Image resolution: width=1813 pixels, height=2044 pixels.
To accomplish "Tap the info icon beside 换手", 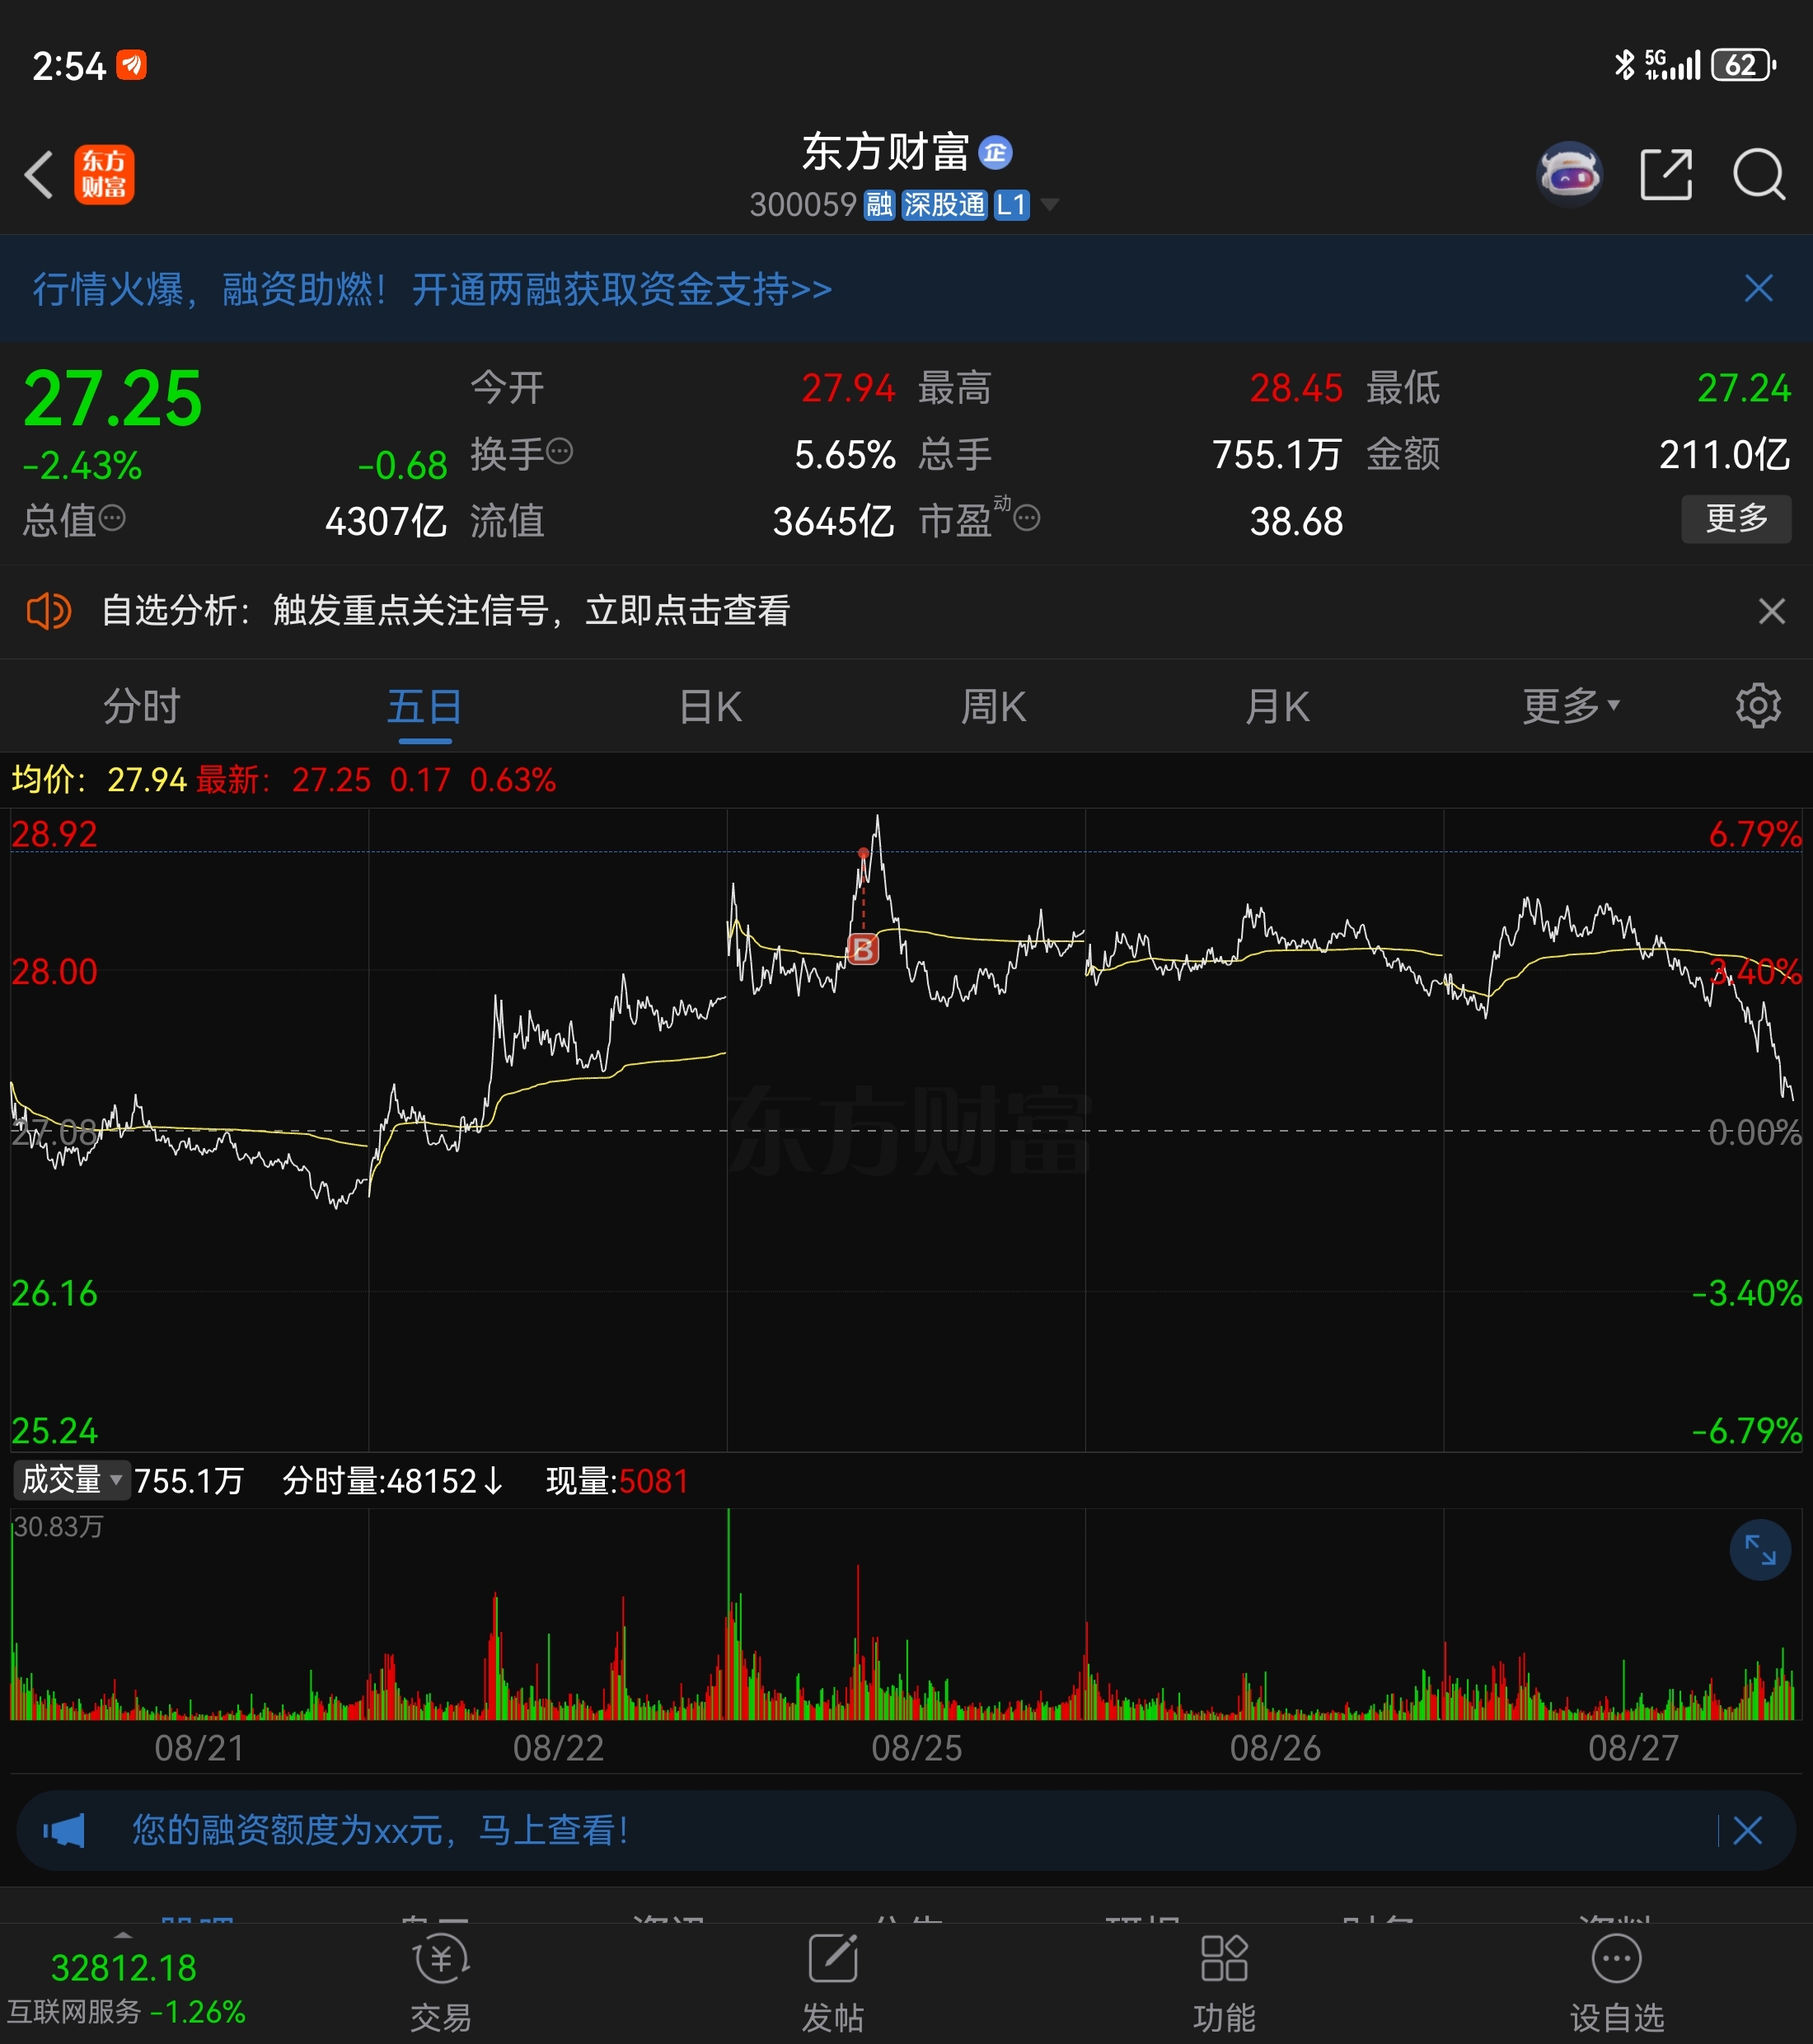I will tap(560, 452).
